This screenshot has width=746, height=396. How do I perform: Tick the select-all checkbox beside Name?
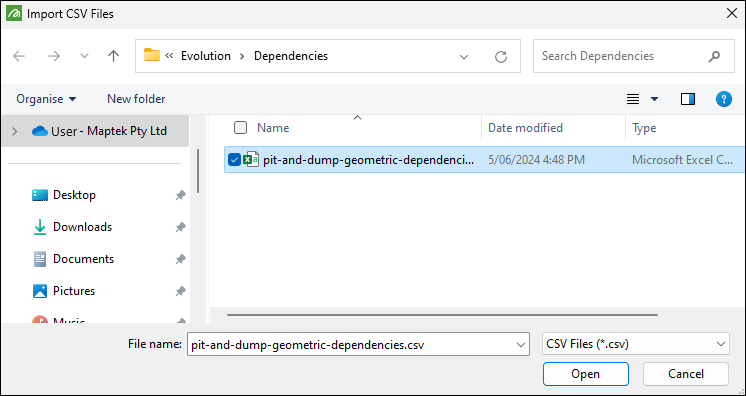[x=241, y=128]
